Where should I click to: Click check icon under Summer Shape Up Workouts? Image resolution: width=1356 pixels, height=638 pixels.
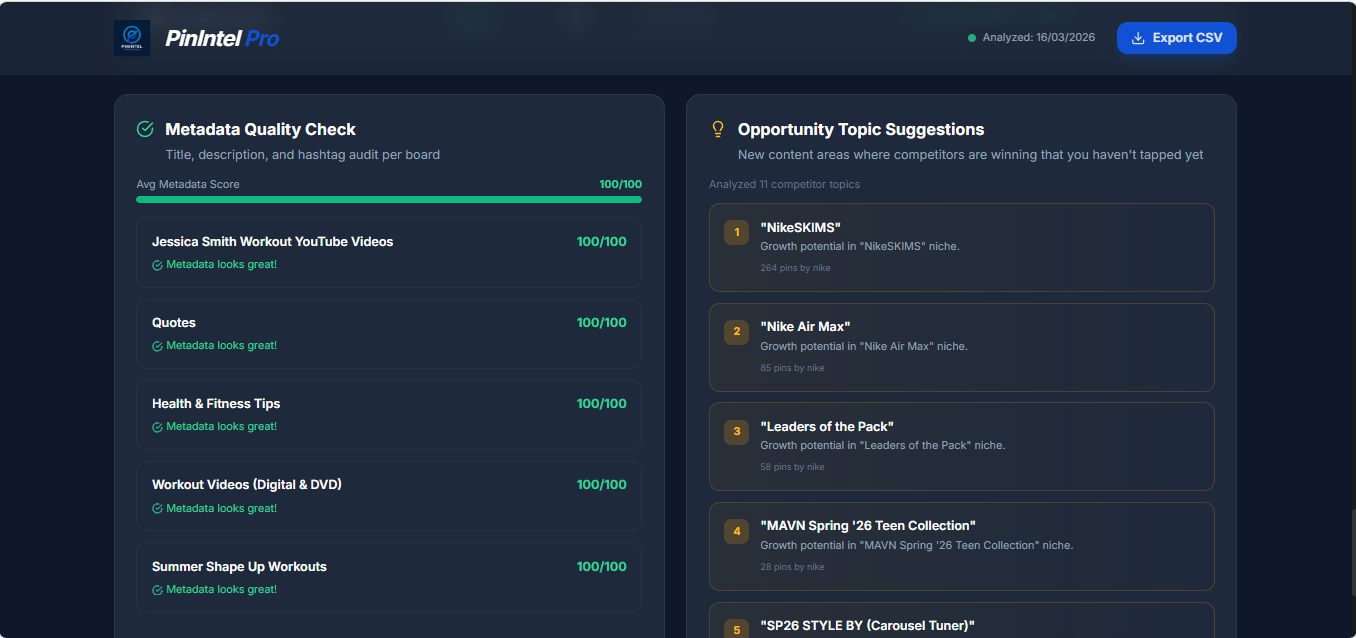point(157,590)
